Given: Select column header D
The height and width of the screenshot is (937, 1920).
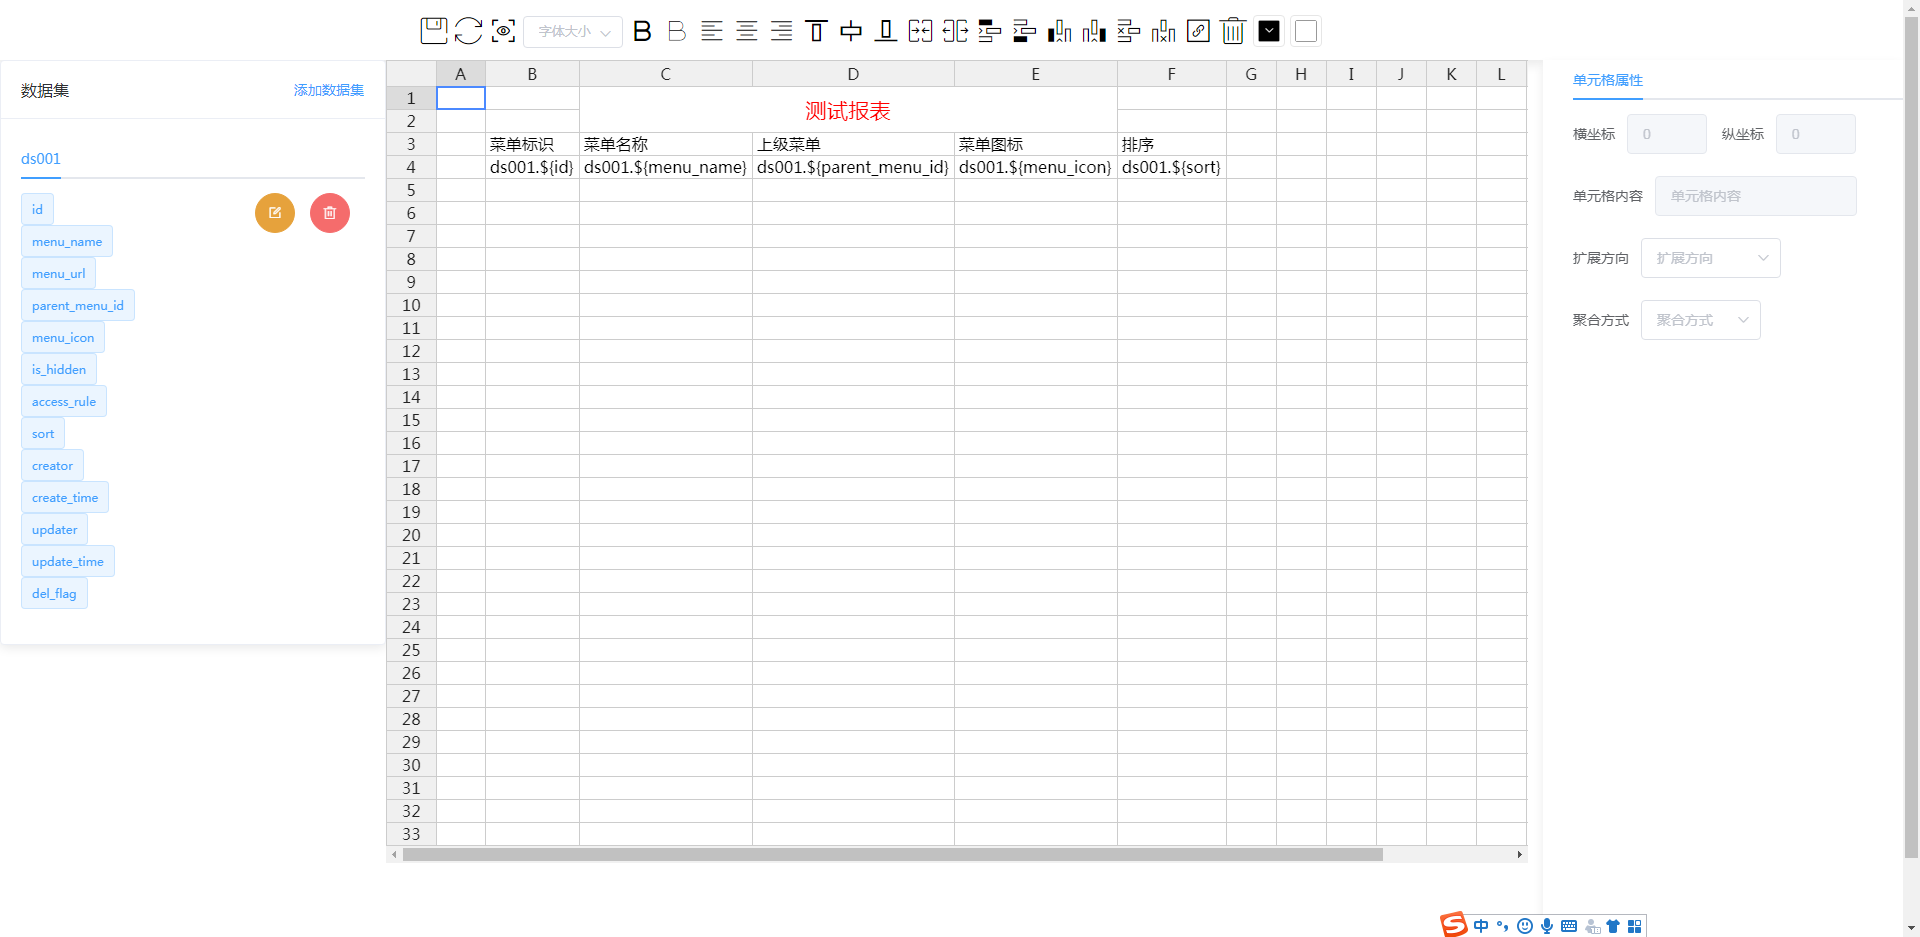Looking at the screenshot, I should [x=853, y=74].
